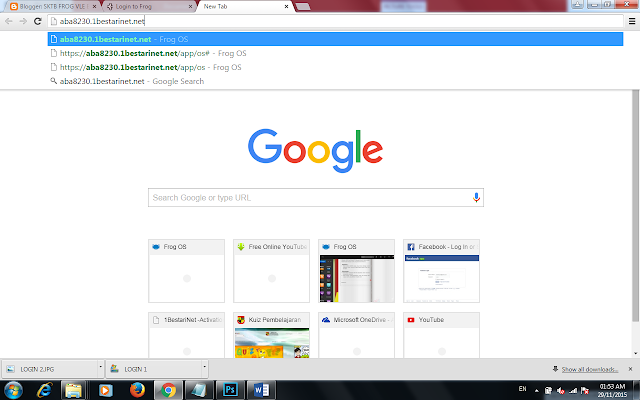Switch to the Chrome taskbar button
Viewport: 640px width, 400px height.
[x=168, y=391]
